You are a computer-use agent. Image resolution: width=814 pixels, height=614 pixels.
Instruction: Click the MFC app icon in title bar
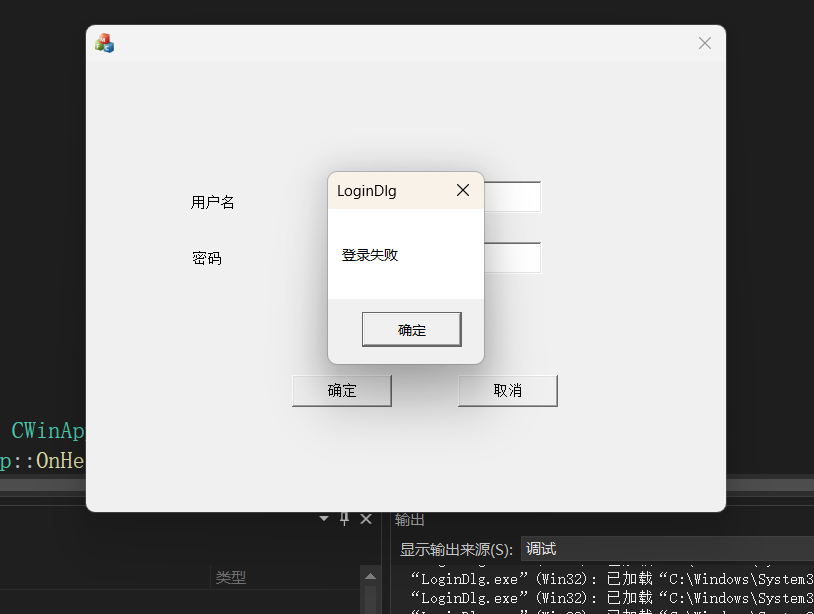tap(104, 43)
